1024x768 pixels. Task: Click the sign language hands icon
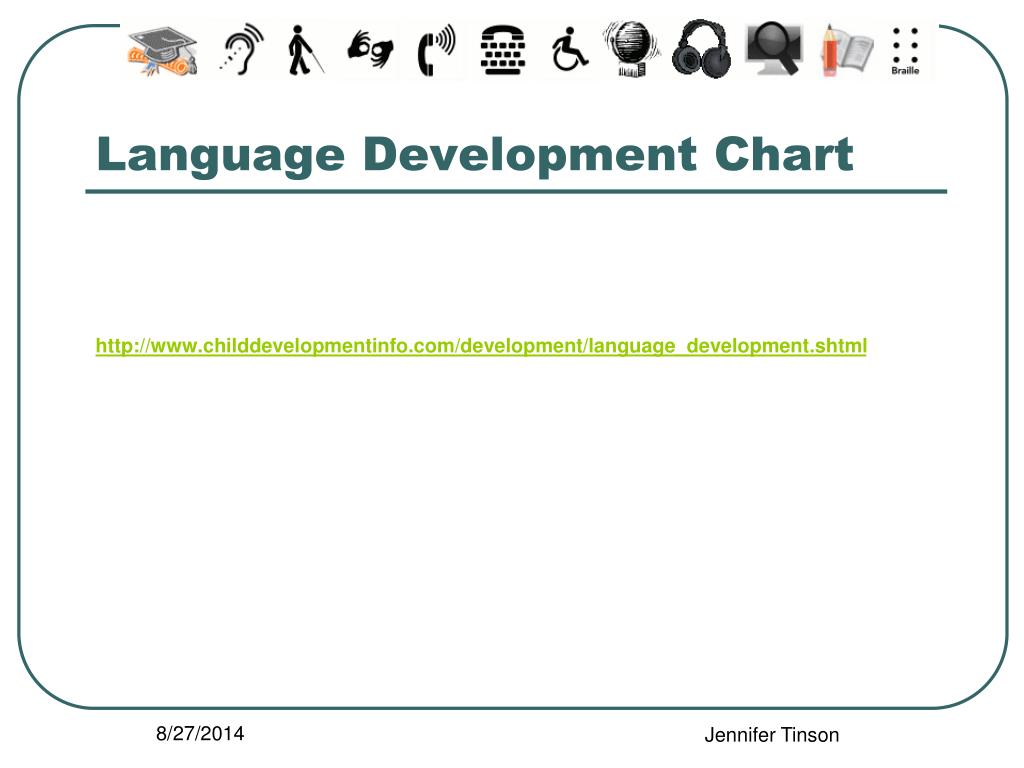point(370,50)
